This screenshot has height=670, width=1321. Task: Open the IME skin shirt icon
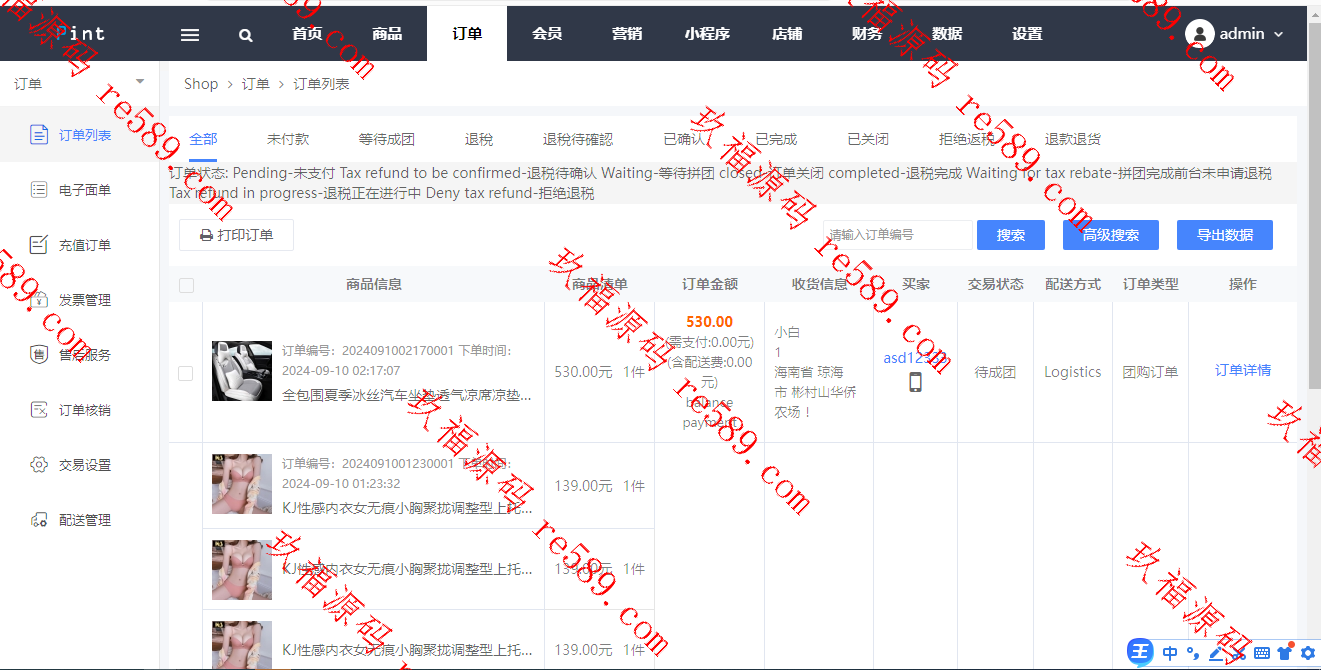click(1285, 653)
